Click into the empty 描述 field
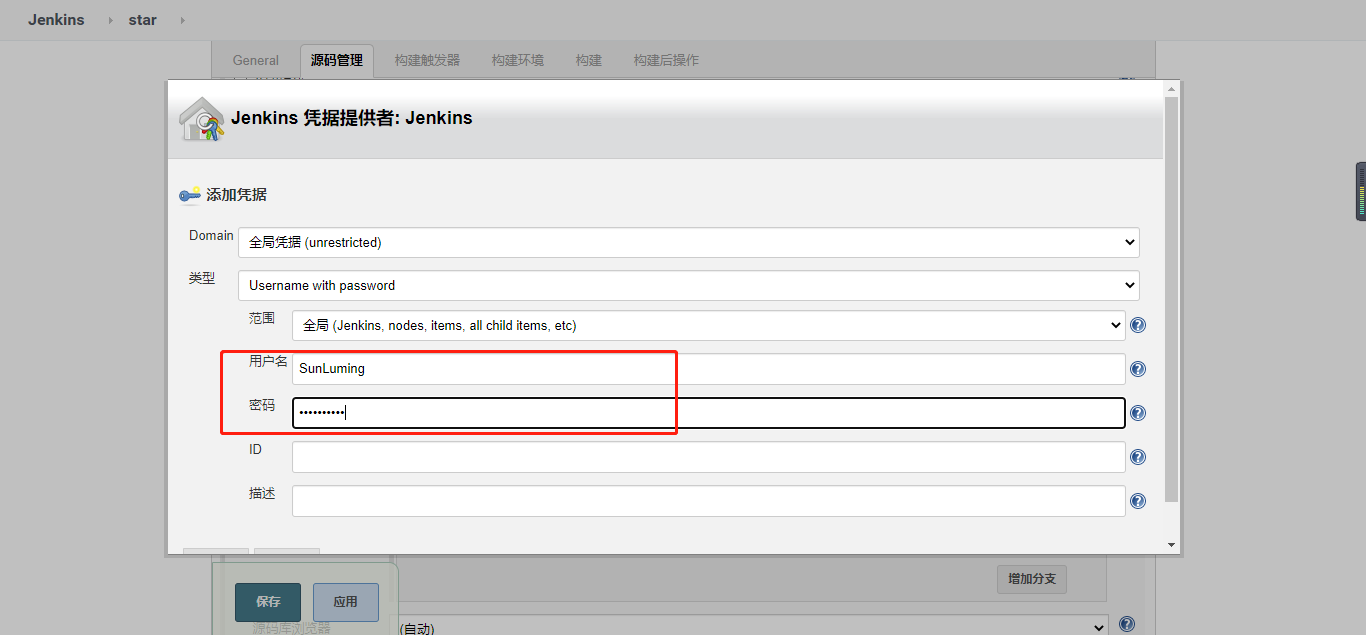The height and width of the screenshot is (635, 1366). 709,501
